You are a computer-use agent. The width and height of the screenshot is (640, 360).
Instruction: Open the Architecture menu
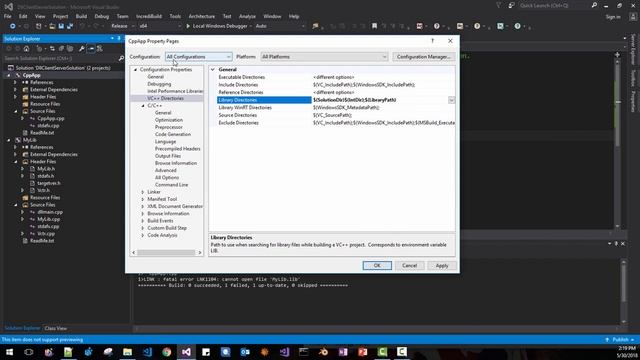point(202,16)
